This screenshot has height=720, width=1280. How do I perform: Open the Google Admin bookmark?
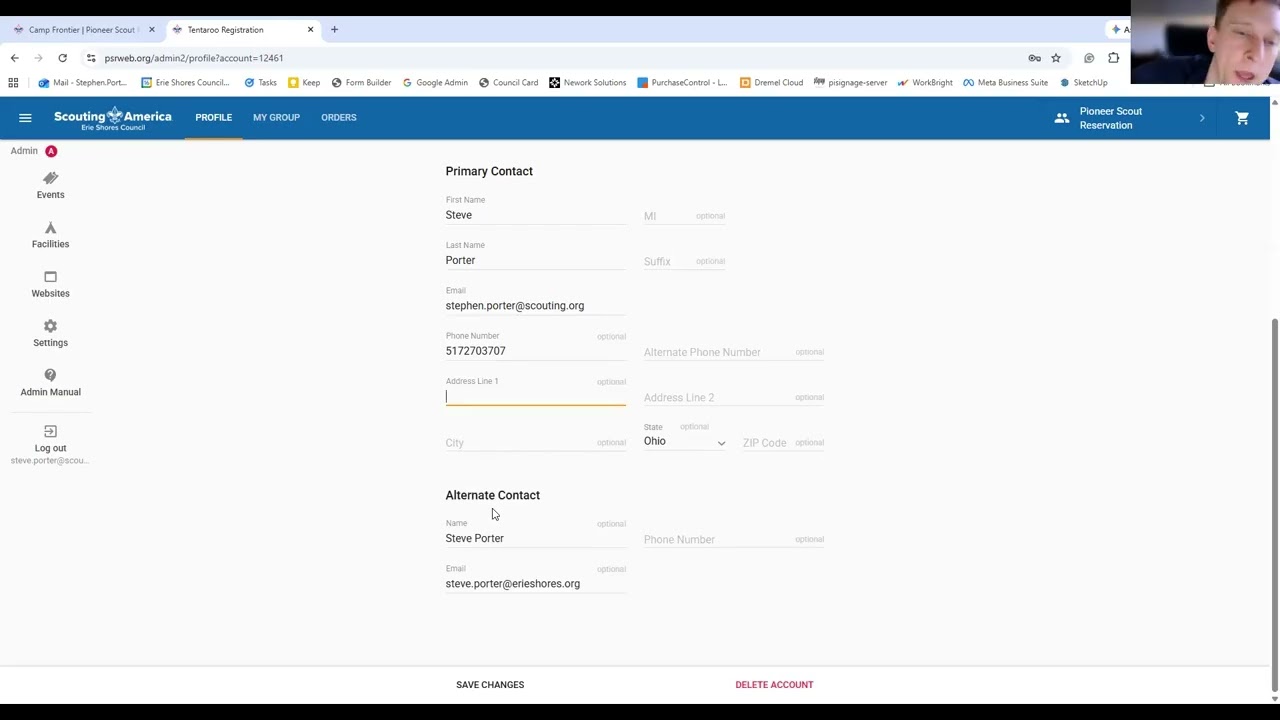435,82
